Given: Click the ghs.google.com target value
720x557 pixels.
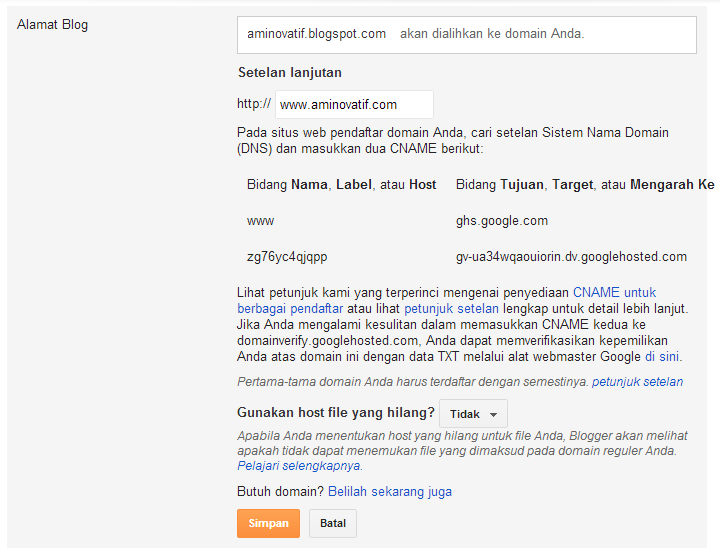Looking at the screenshot, I should click(501, 221).
